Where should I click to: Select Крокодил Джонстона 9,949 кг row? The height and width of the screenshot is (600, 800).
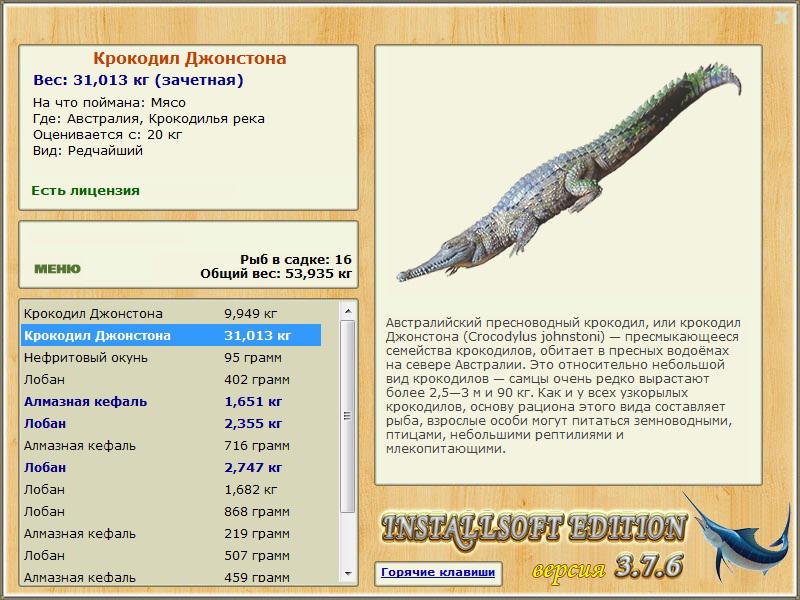171,313
